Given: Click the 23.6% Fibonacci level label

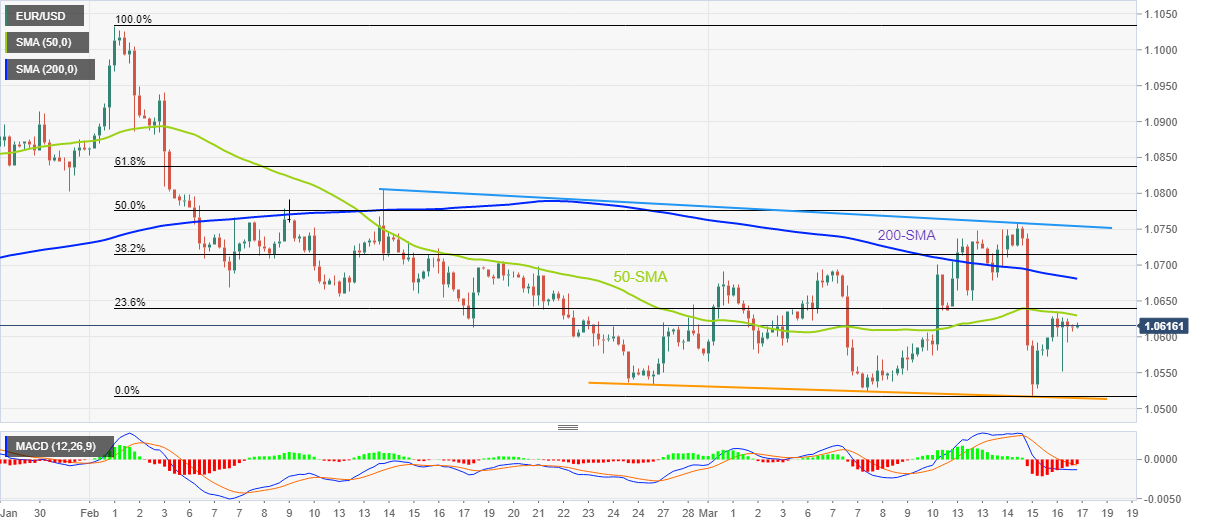Looking at the screenshot, I should coord(130,303).
